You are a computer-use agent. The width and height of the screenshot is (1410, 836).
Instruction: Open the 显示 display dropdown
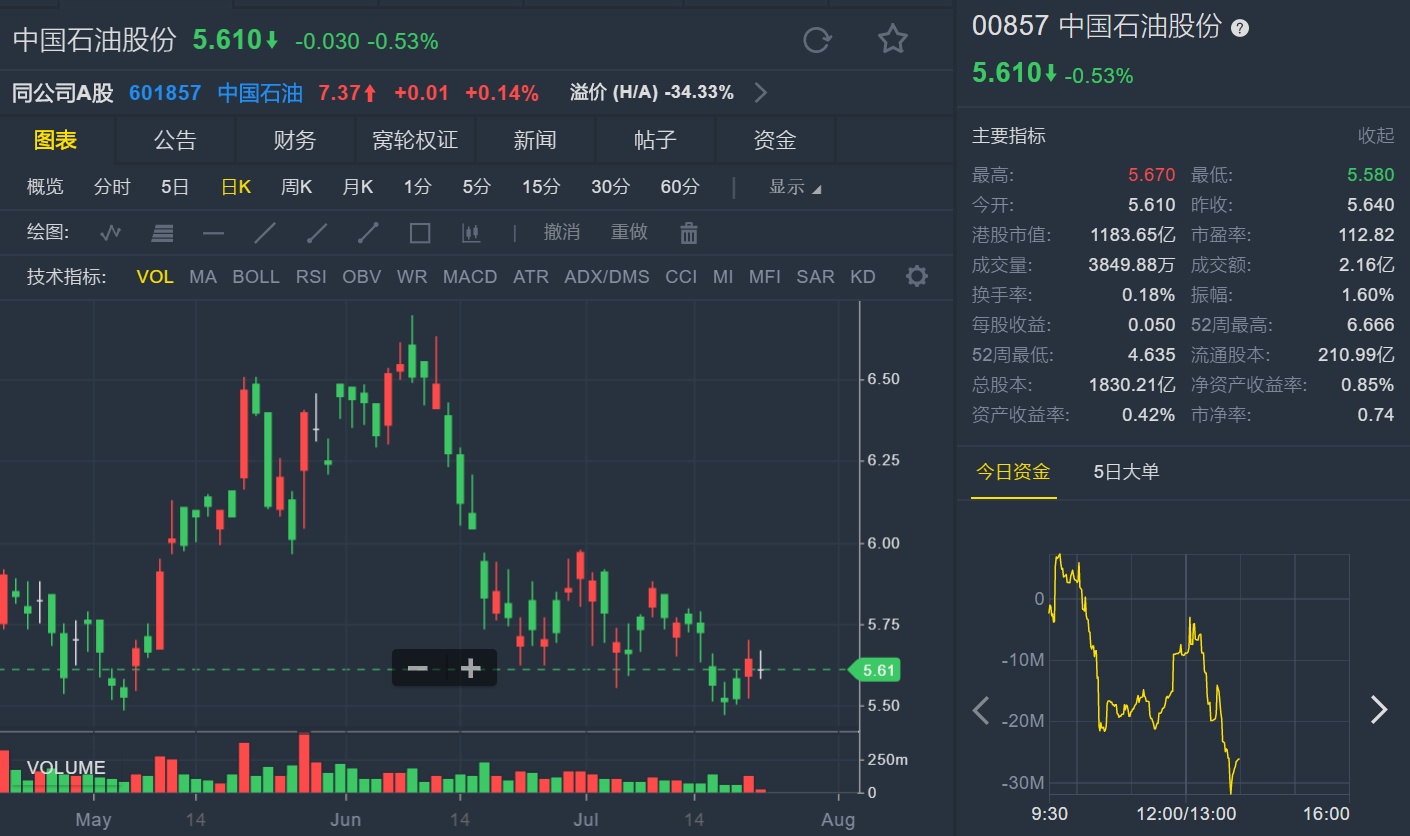pyautogui.click(x=795, y=187)
